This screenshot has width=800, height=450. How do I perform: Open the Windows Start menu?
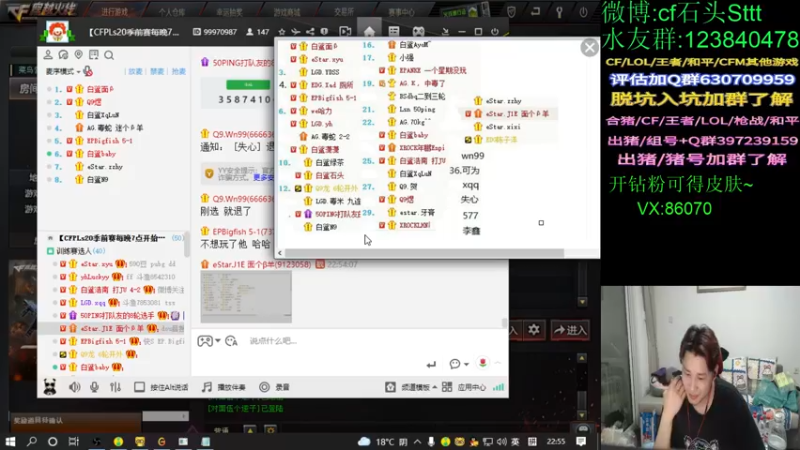coord(10,441)
